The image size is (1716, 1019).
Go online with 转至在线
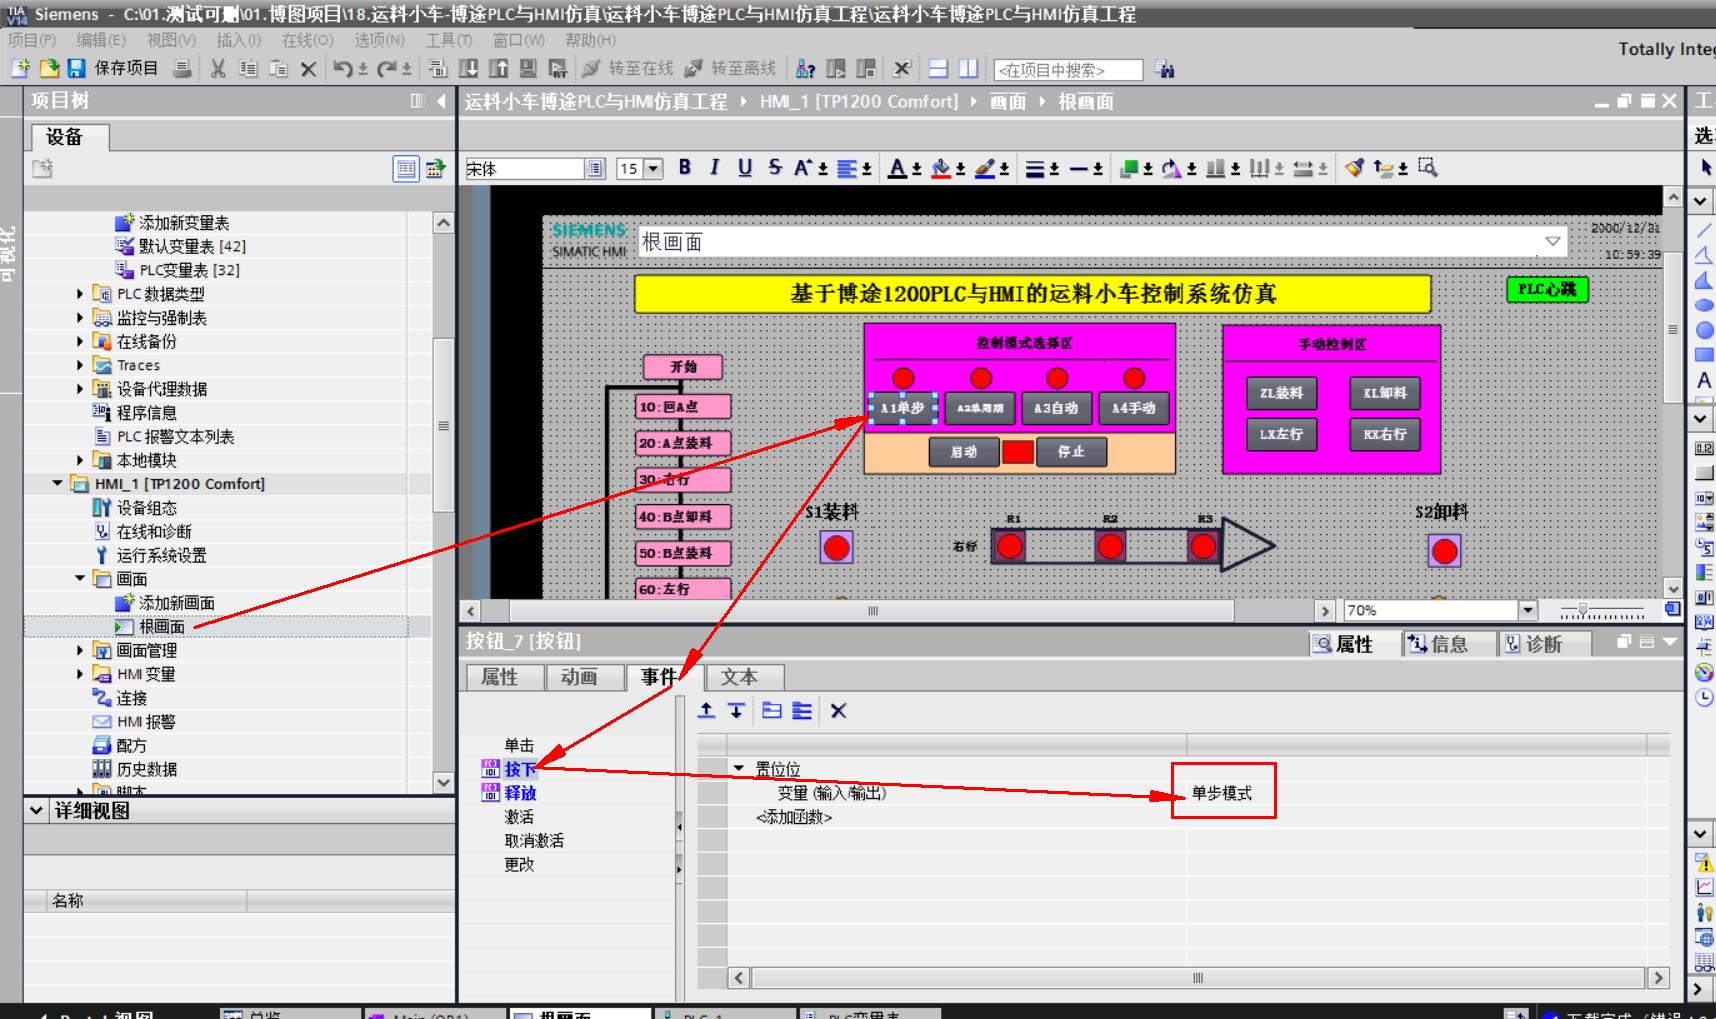tap(626, 68)
